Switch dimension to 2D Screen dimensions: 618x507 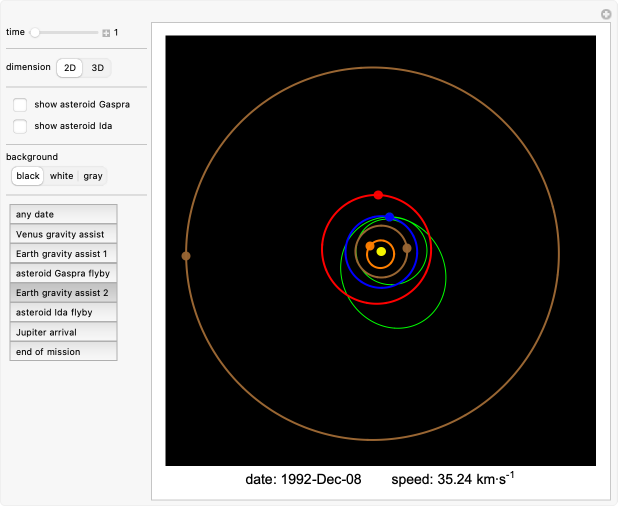pos(69,68)
